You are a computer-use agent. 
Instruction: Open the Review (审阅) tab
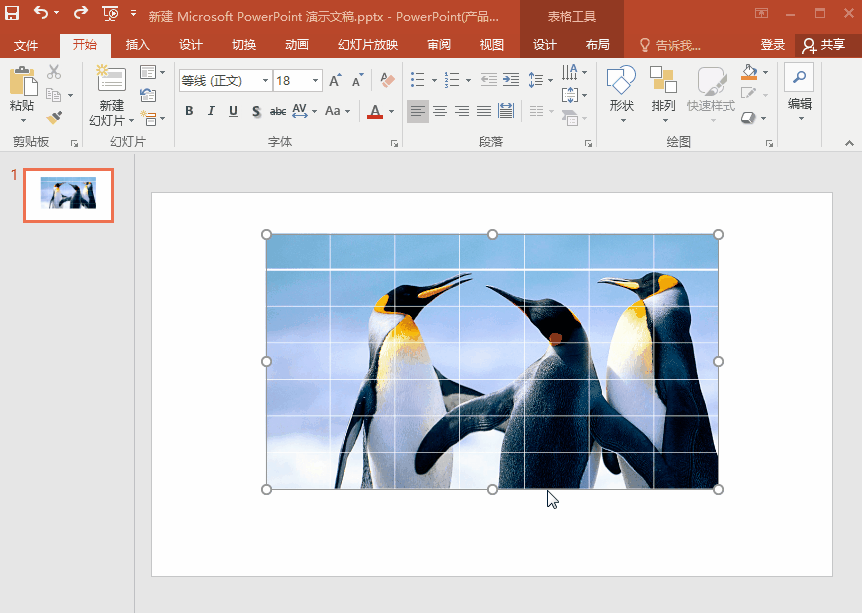coord(439,45)
